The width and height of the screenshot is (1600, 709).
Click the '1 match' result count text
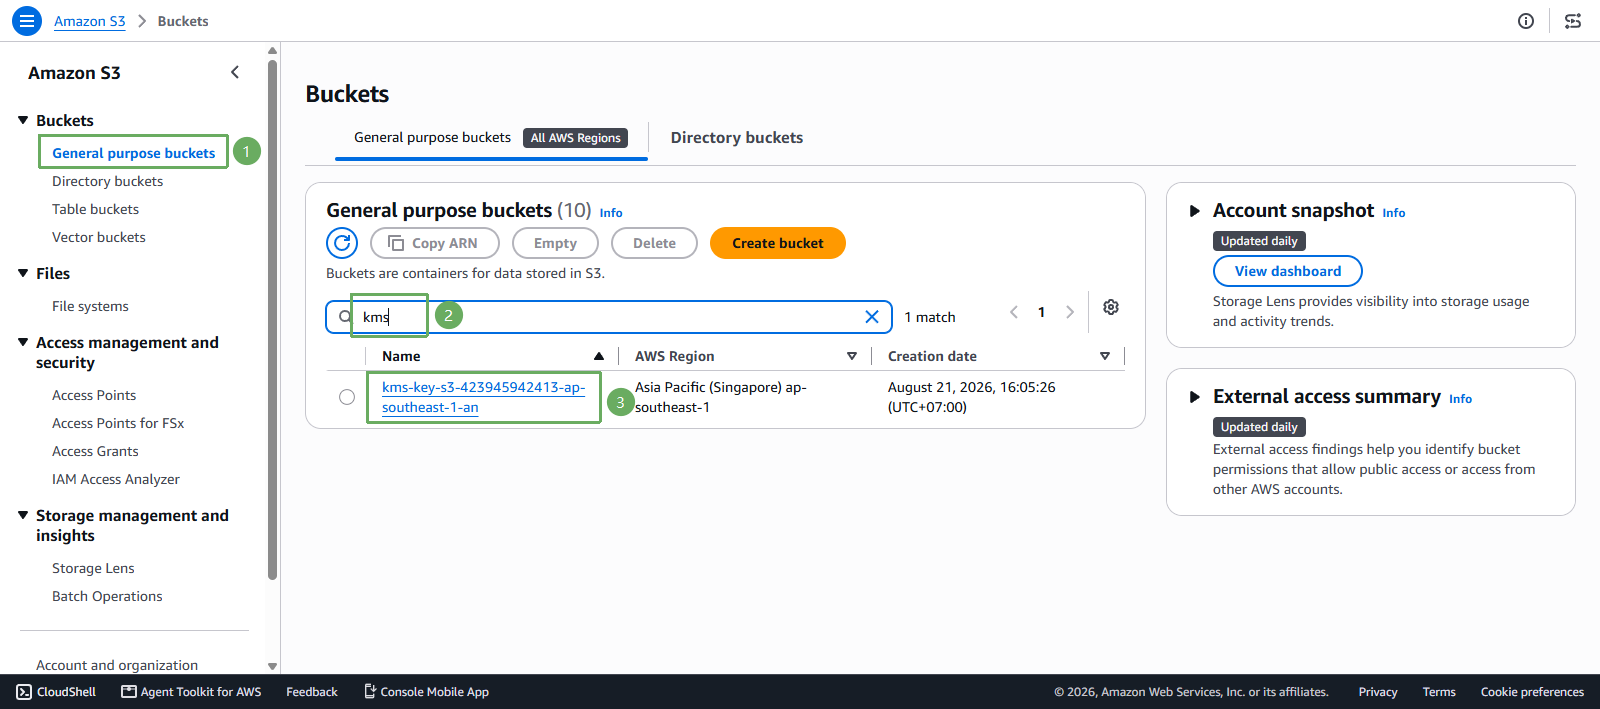930,317
